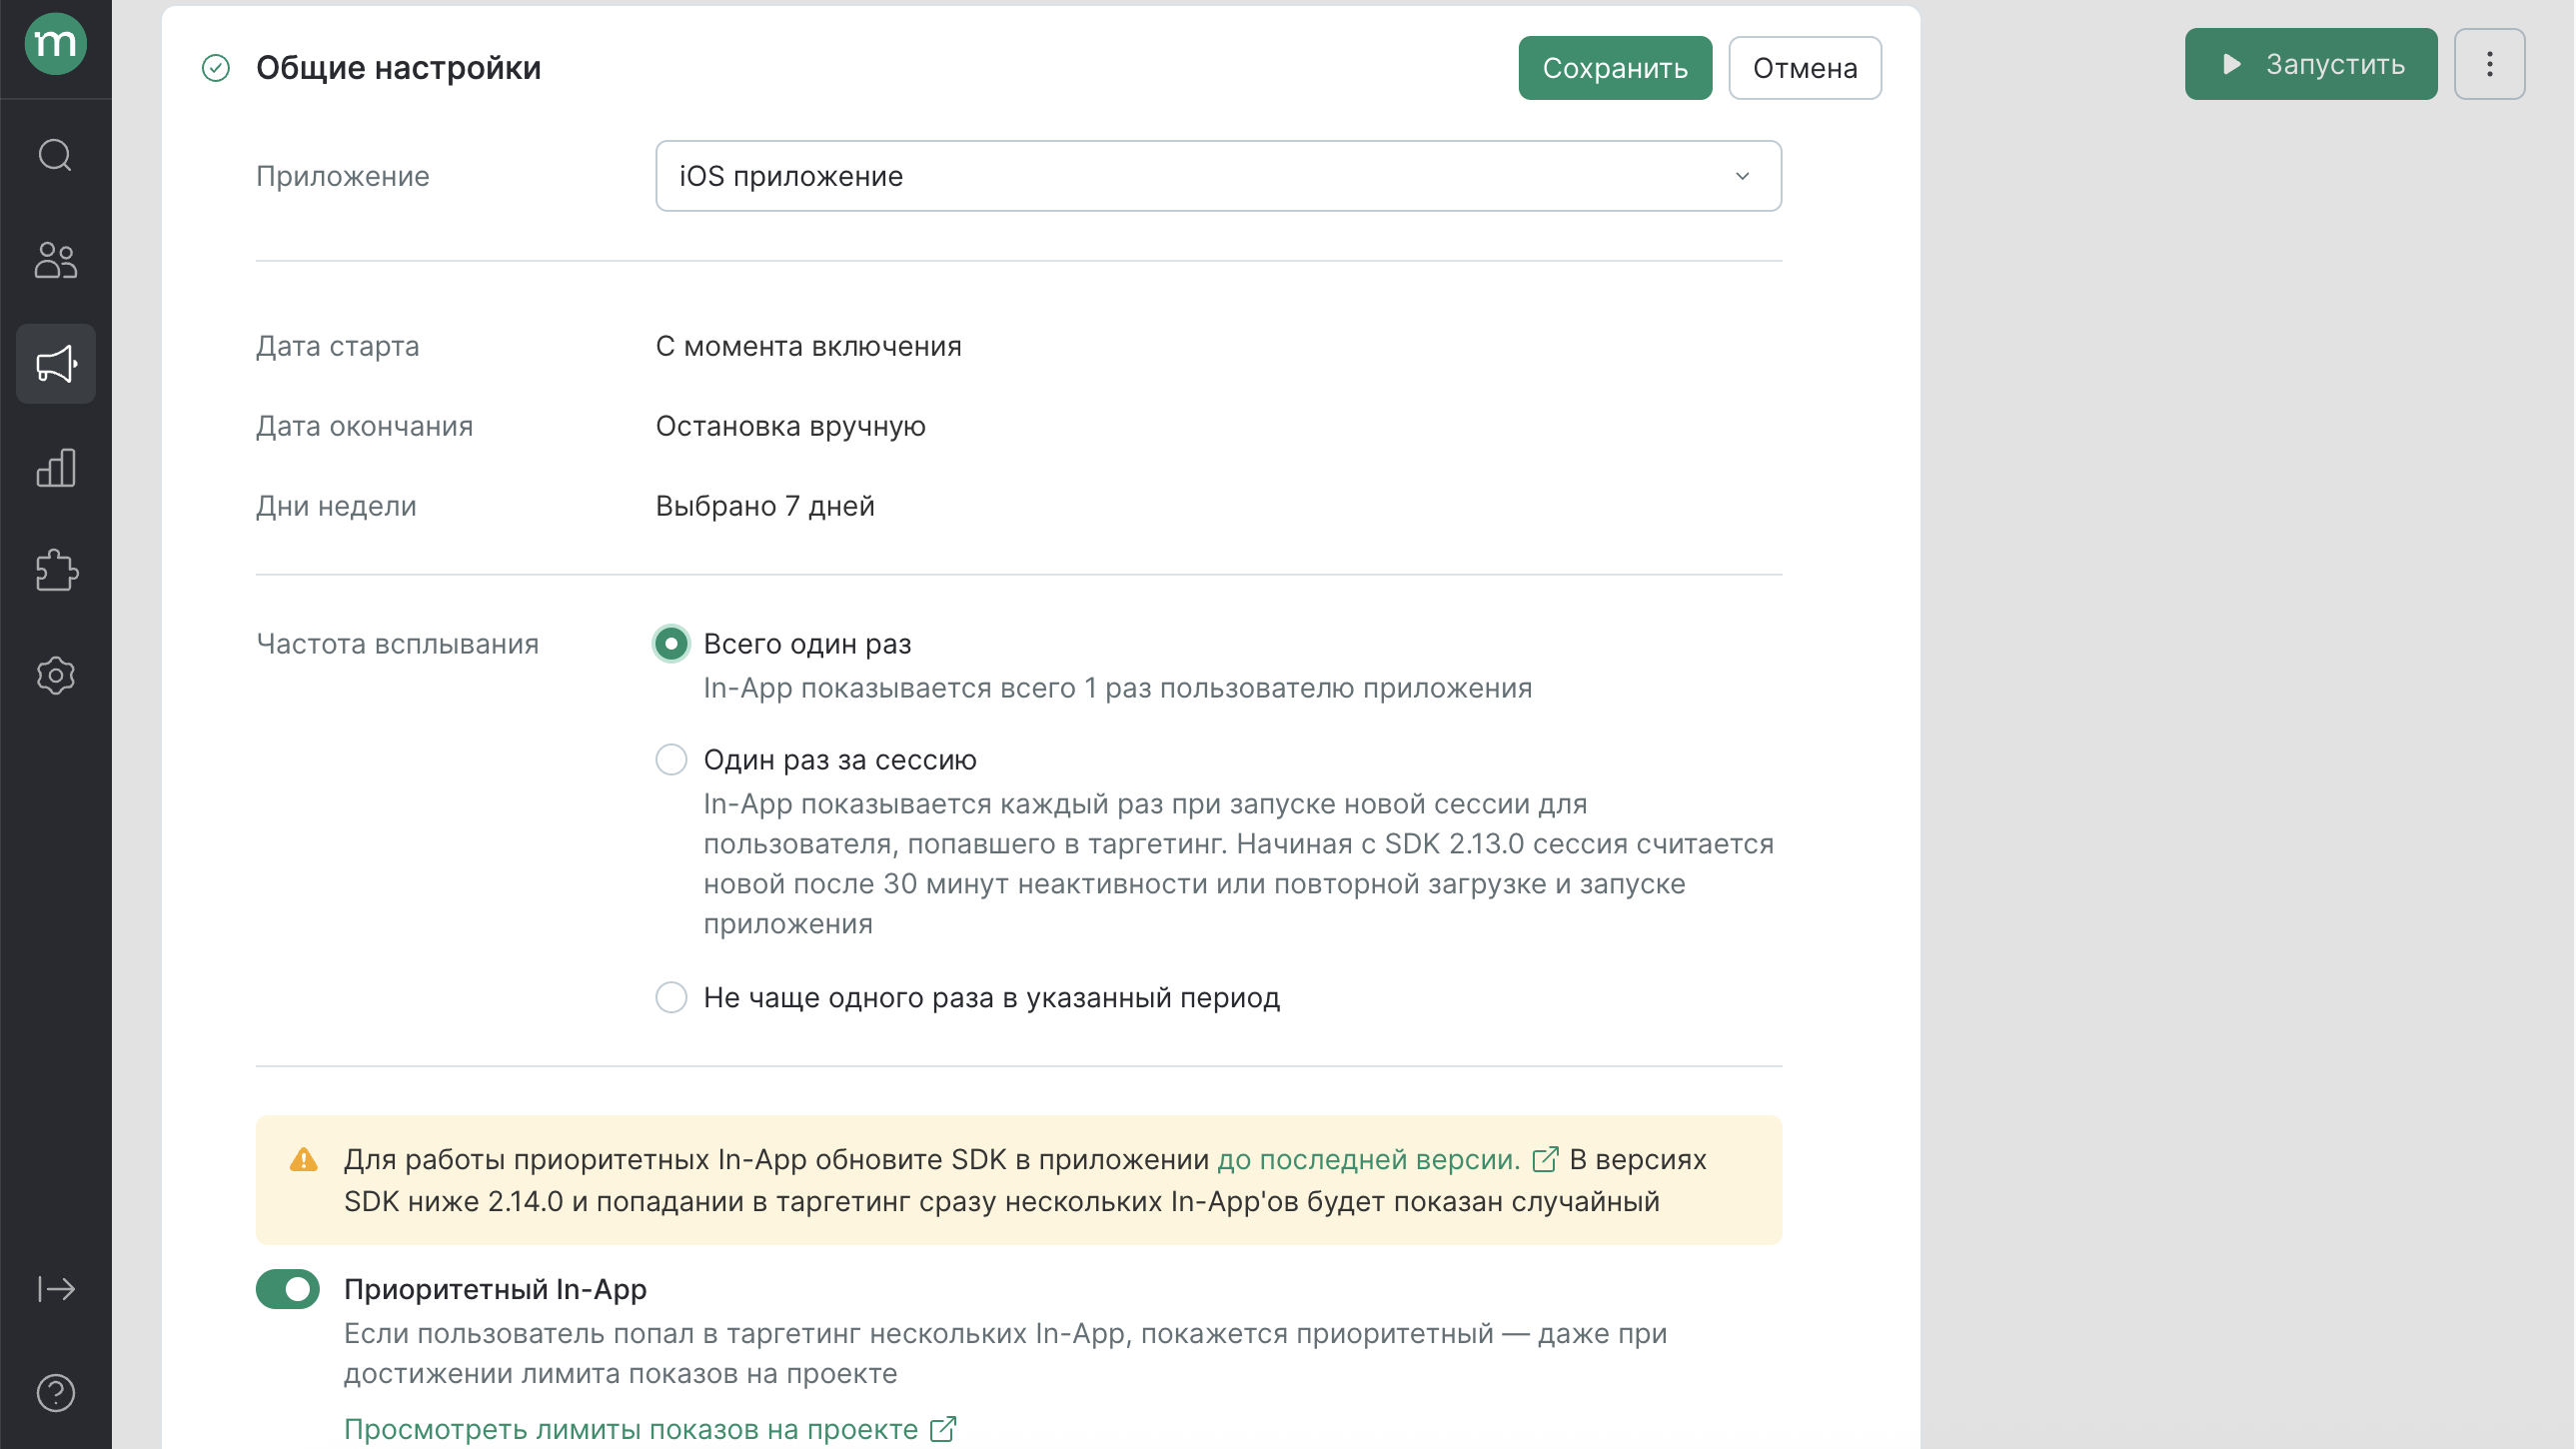Open the three-dot more options menu

coord(2490,65)
